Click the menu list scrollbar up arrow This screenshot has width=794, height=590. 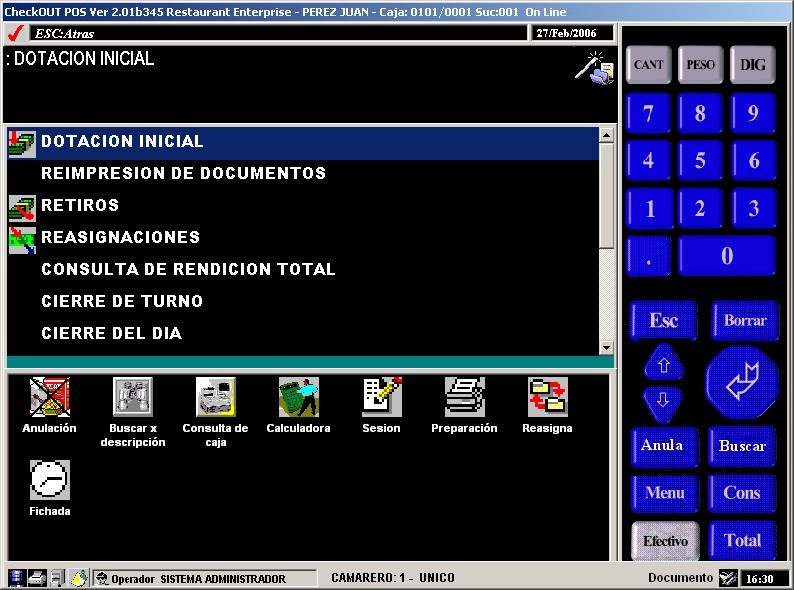point(606,135)
